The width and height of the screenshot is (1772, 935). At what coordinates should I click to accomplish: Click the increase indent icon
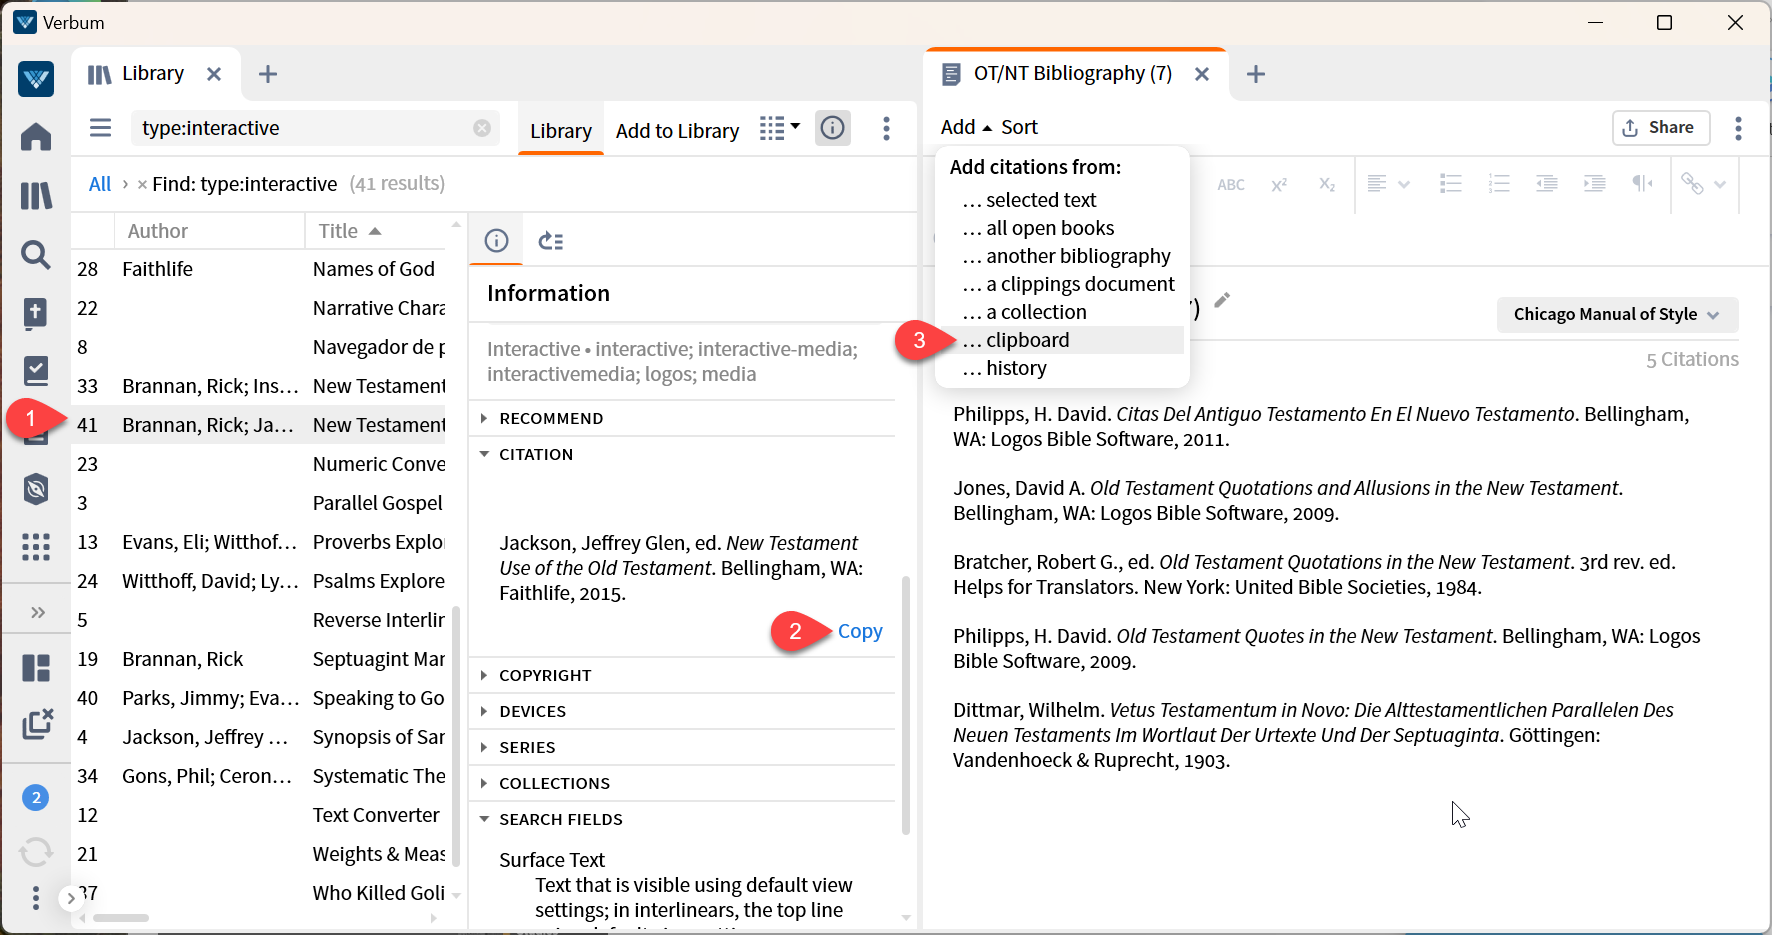point(1594,184)
